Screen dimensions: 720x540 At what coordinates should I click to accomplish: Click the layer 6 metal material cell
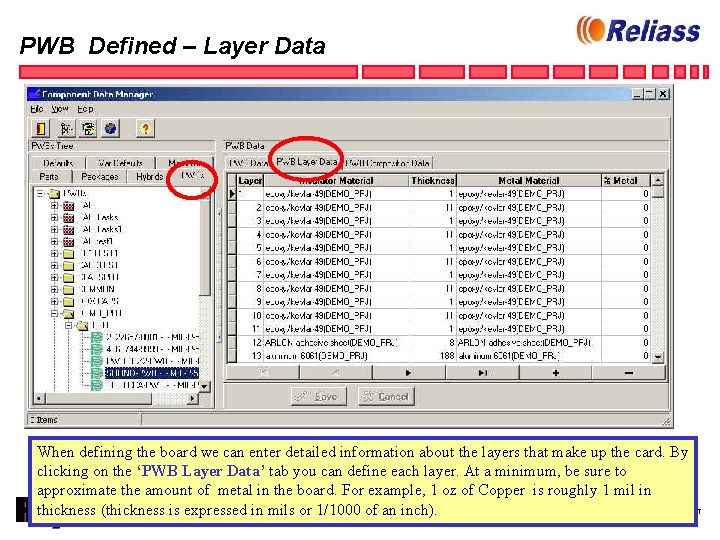pyautogui.click(x=529, y=262)
